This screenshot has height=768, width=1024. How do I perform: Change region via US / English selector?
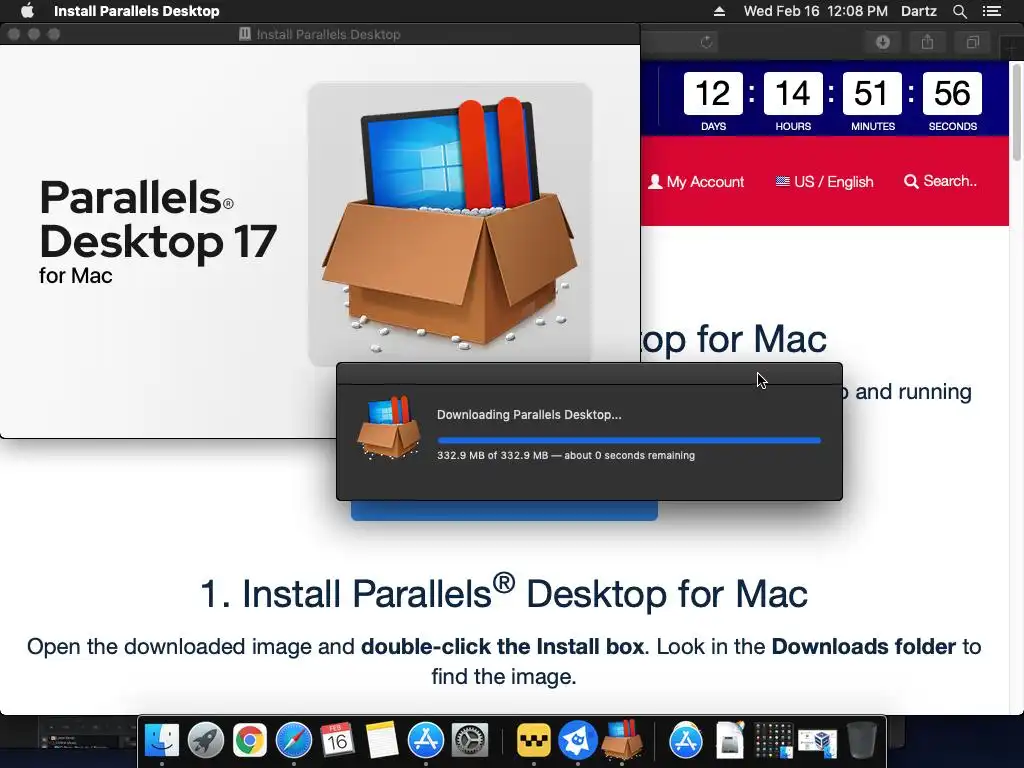pos(824,182)
